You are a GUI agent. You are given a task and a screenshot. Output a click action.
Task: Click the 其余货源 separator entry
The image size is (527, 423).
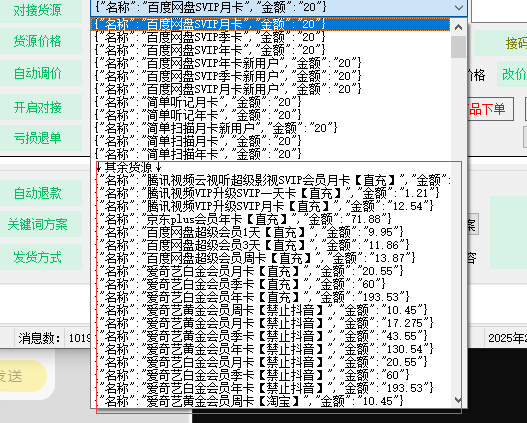271,167
